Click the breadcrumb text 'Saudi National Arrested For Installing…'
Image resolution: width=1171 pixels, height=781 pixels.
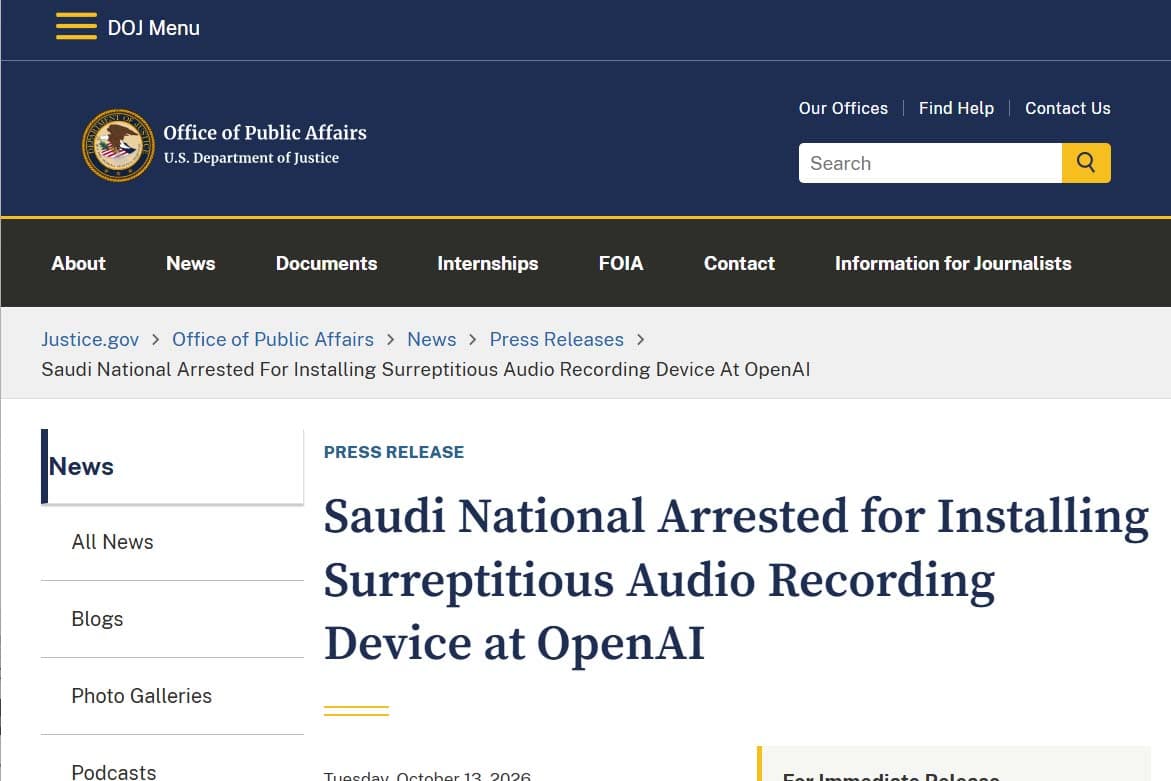coord(426,370)
